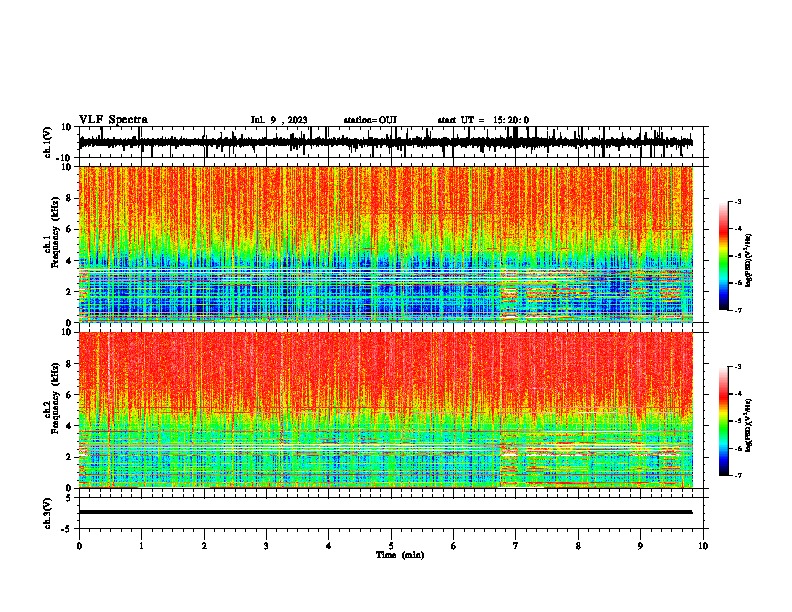Click the "-7" label on ch.1 color scale
This screenshot has width=792, height=612.
[737, 310]
